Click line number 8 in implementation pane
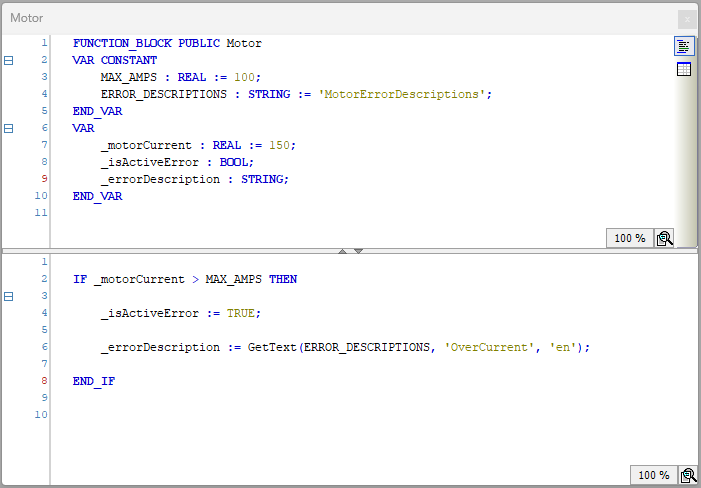The width and height of the screenshot is (701, 488). coord(44,381)
